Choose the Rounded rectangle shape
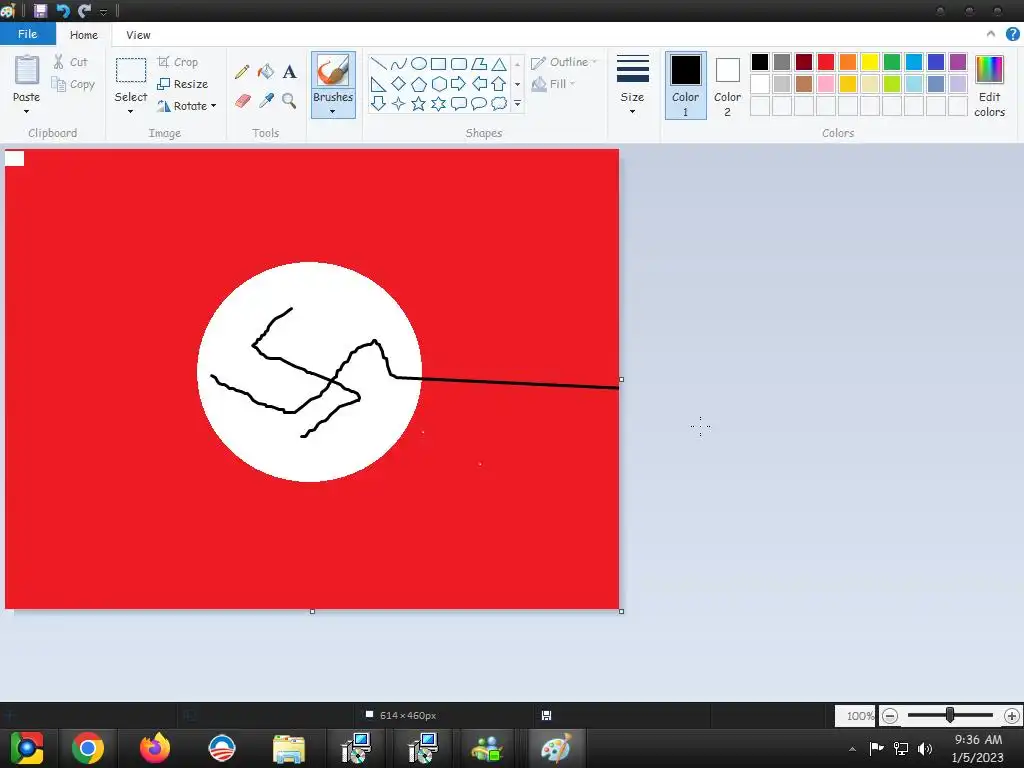 (459, 64)
